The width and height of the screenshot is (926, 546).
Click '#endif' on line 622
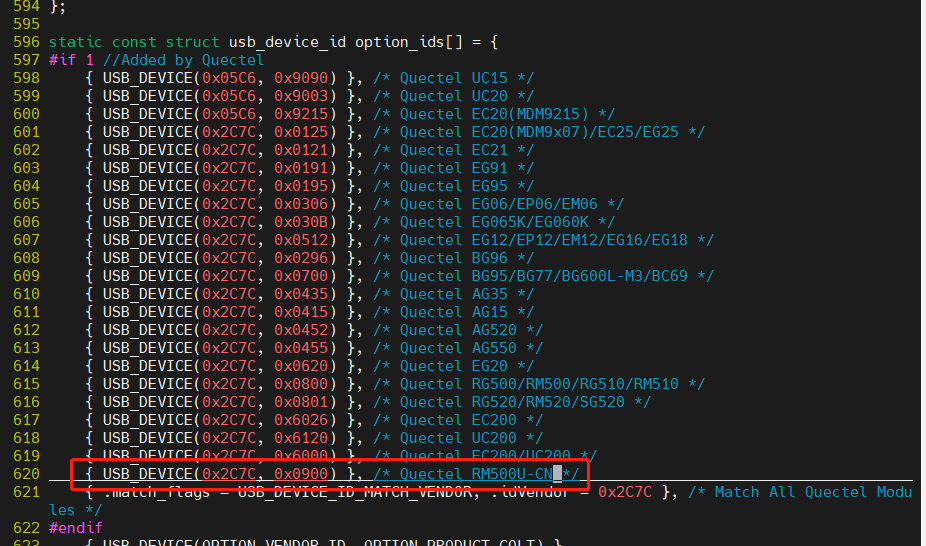[x=76, y=528]
